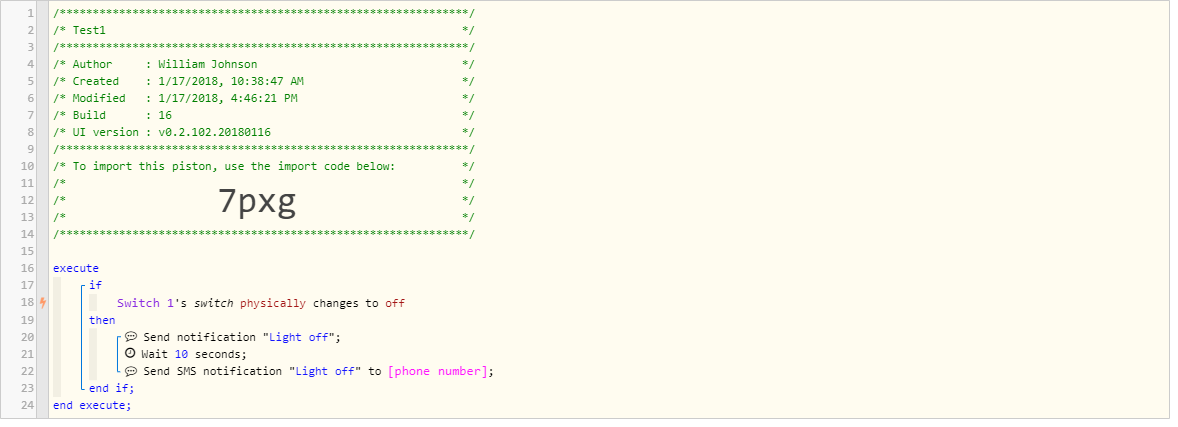Click the clock icon before Wait 10 seconds
This screenshot has height=427, width=1178.
(x=130, y=353)
